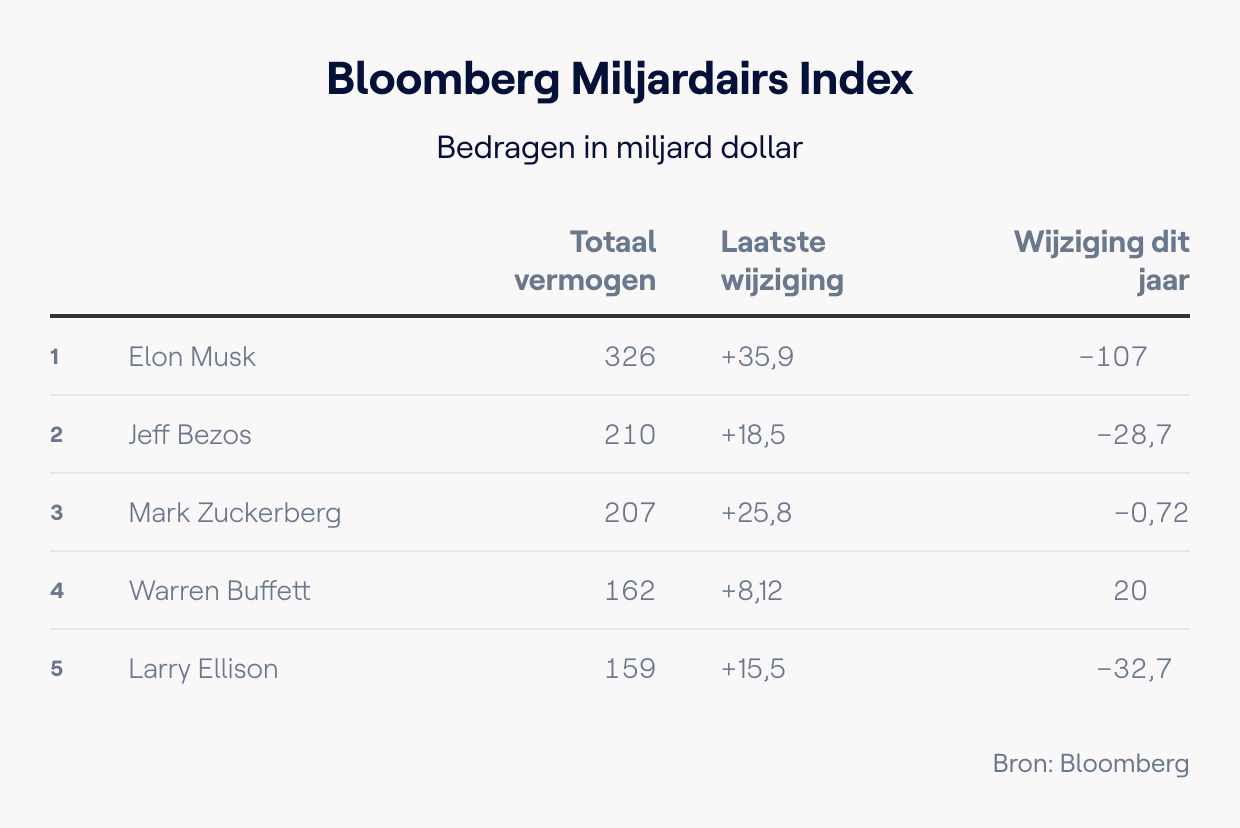Select the Elon Musk row name

[x=192, y=356]
